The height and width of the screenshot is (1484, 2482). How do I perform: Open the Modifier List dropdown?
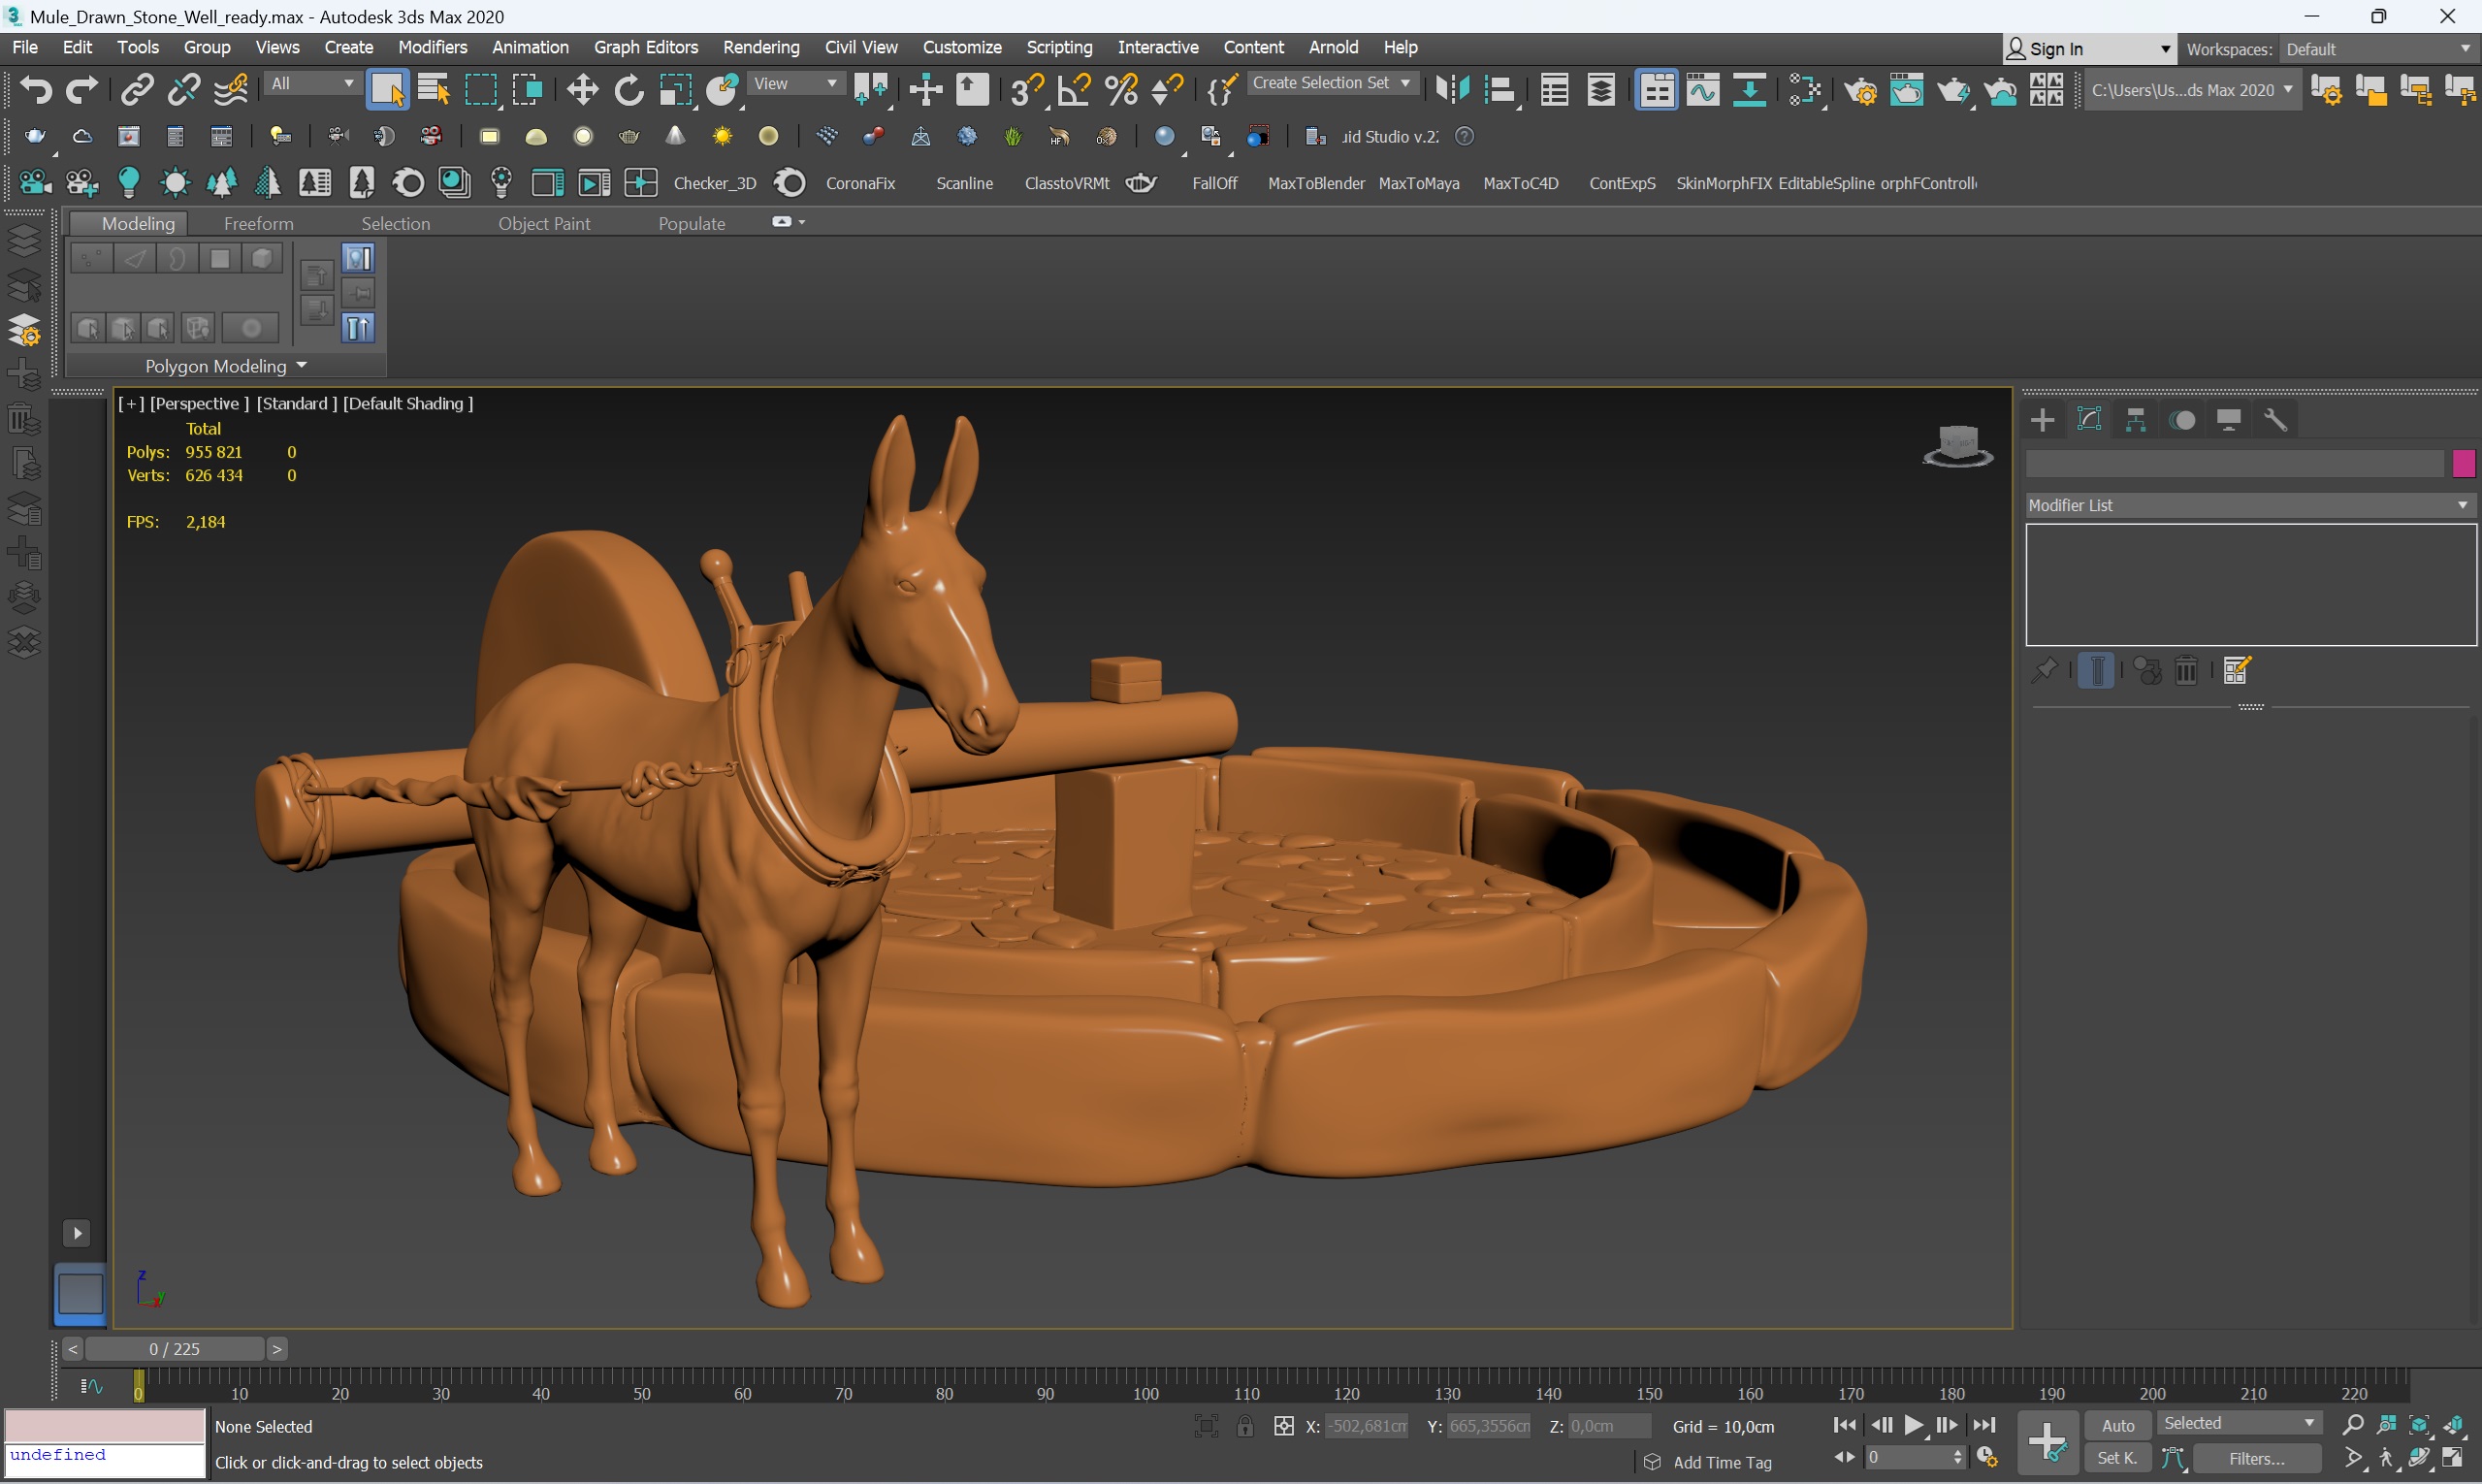tap(2250, 505)
